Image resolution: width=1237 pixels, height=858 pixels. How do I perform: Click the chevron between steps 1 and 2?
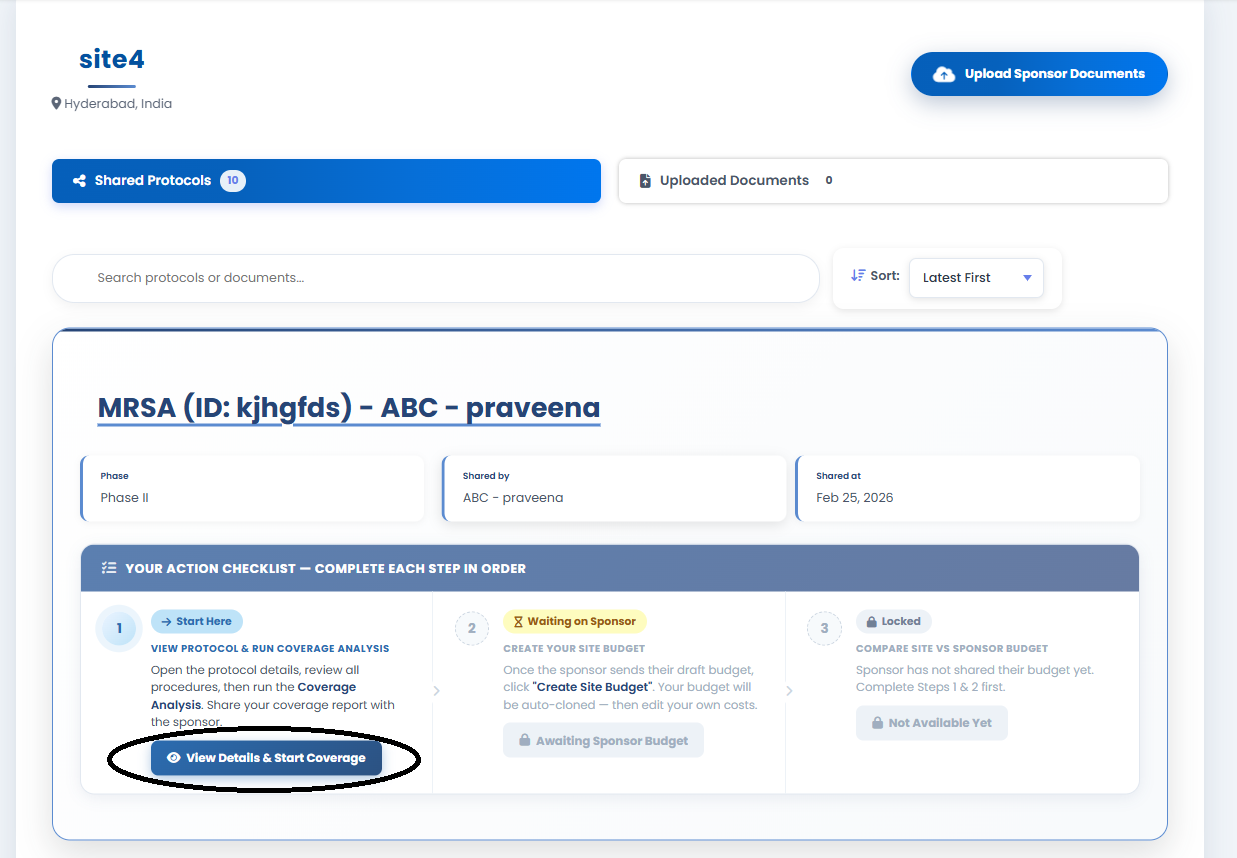pyautogui.click(x=436, y=690)
